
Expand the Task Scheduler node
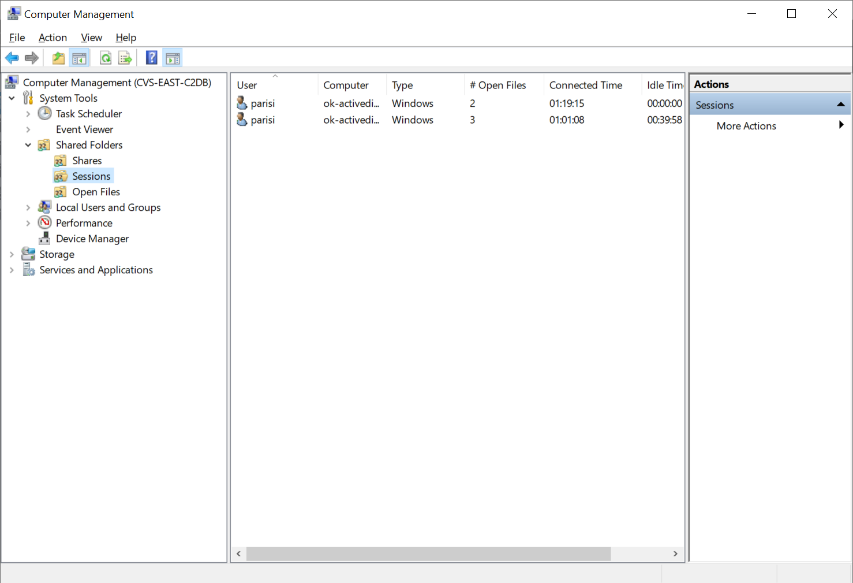pos(28,114)
